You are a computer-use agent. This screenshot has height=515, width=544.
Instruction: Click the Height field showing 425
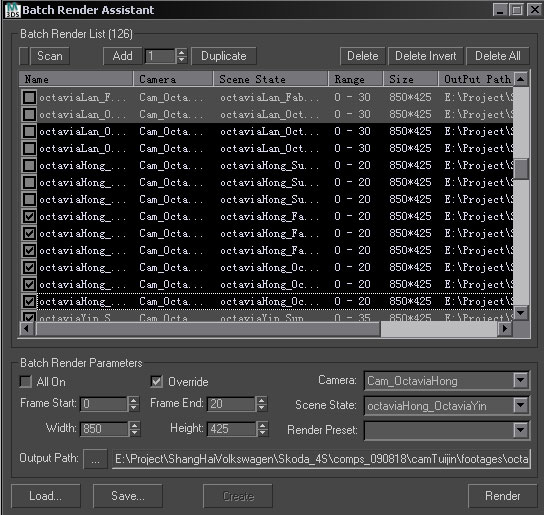[x=231, y=429]
